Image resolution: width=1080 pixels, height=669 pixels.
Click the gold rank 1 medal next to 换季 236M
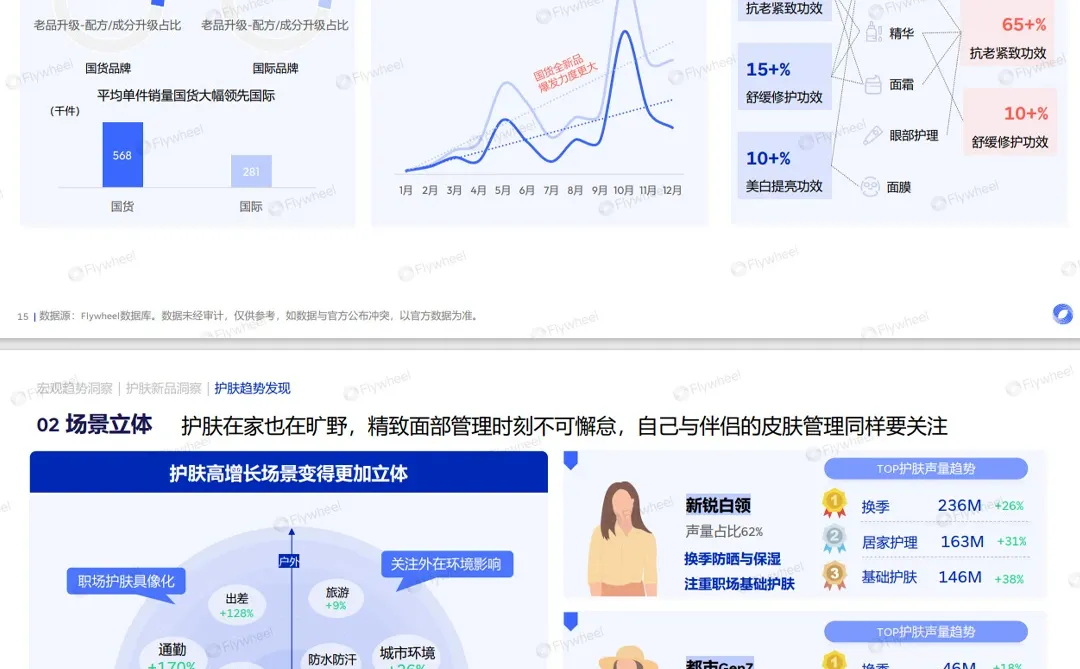click(834, 503)
